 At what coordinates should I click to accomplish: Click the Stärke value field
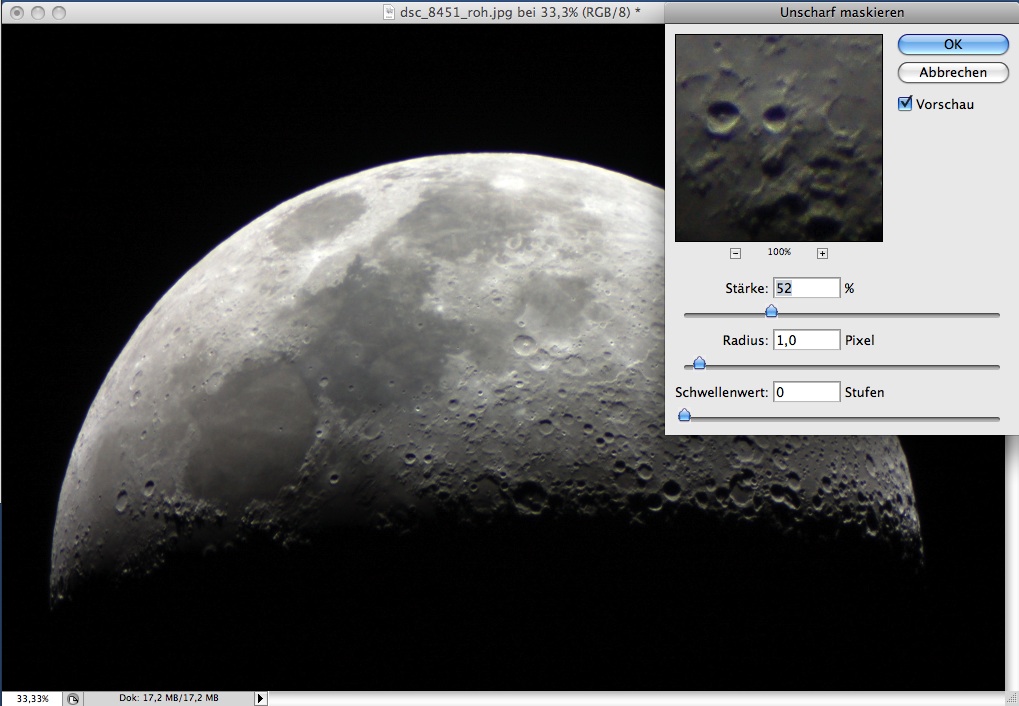pyautogui.click(x=806, y=288)
